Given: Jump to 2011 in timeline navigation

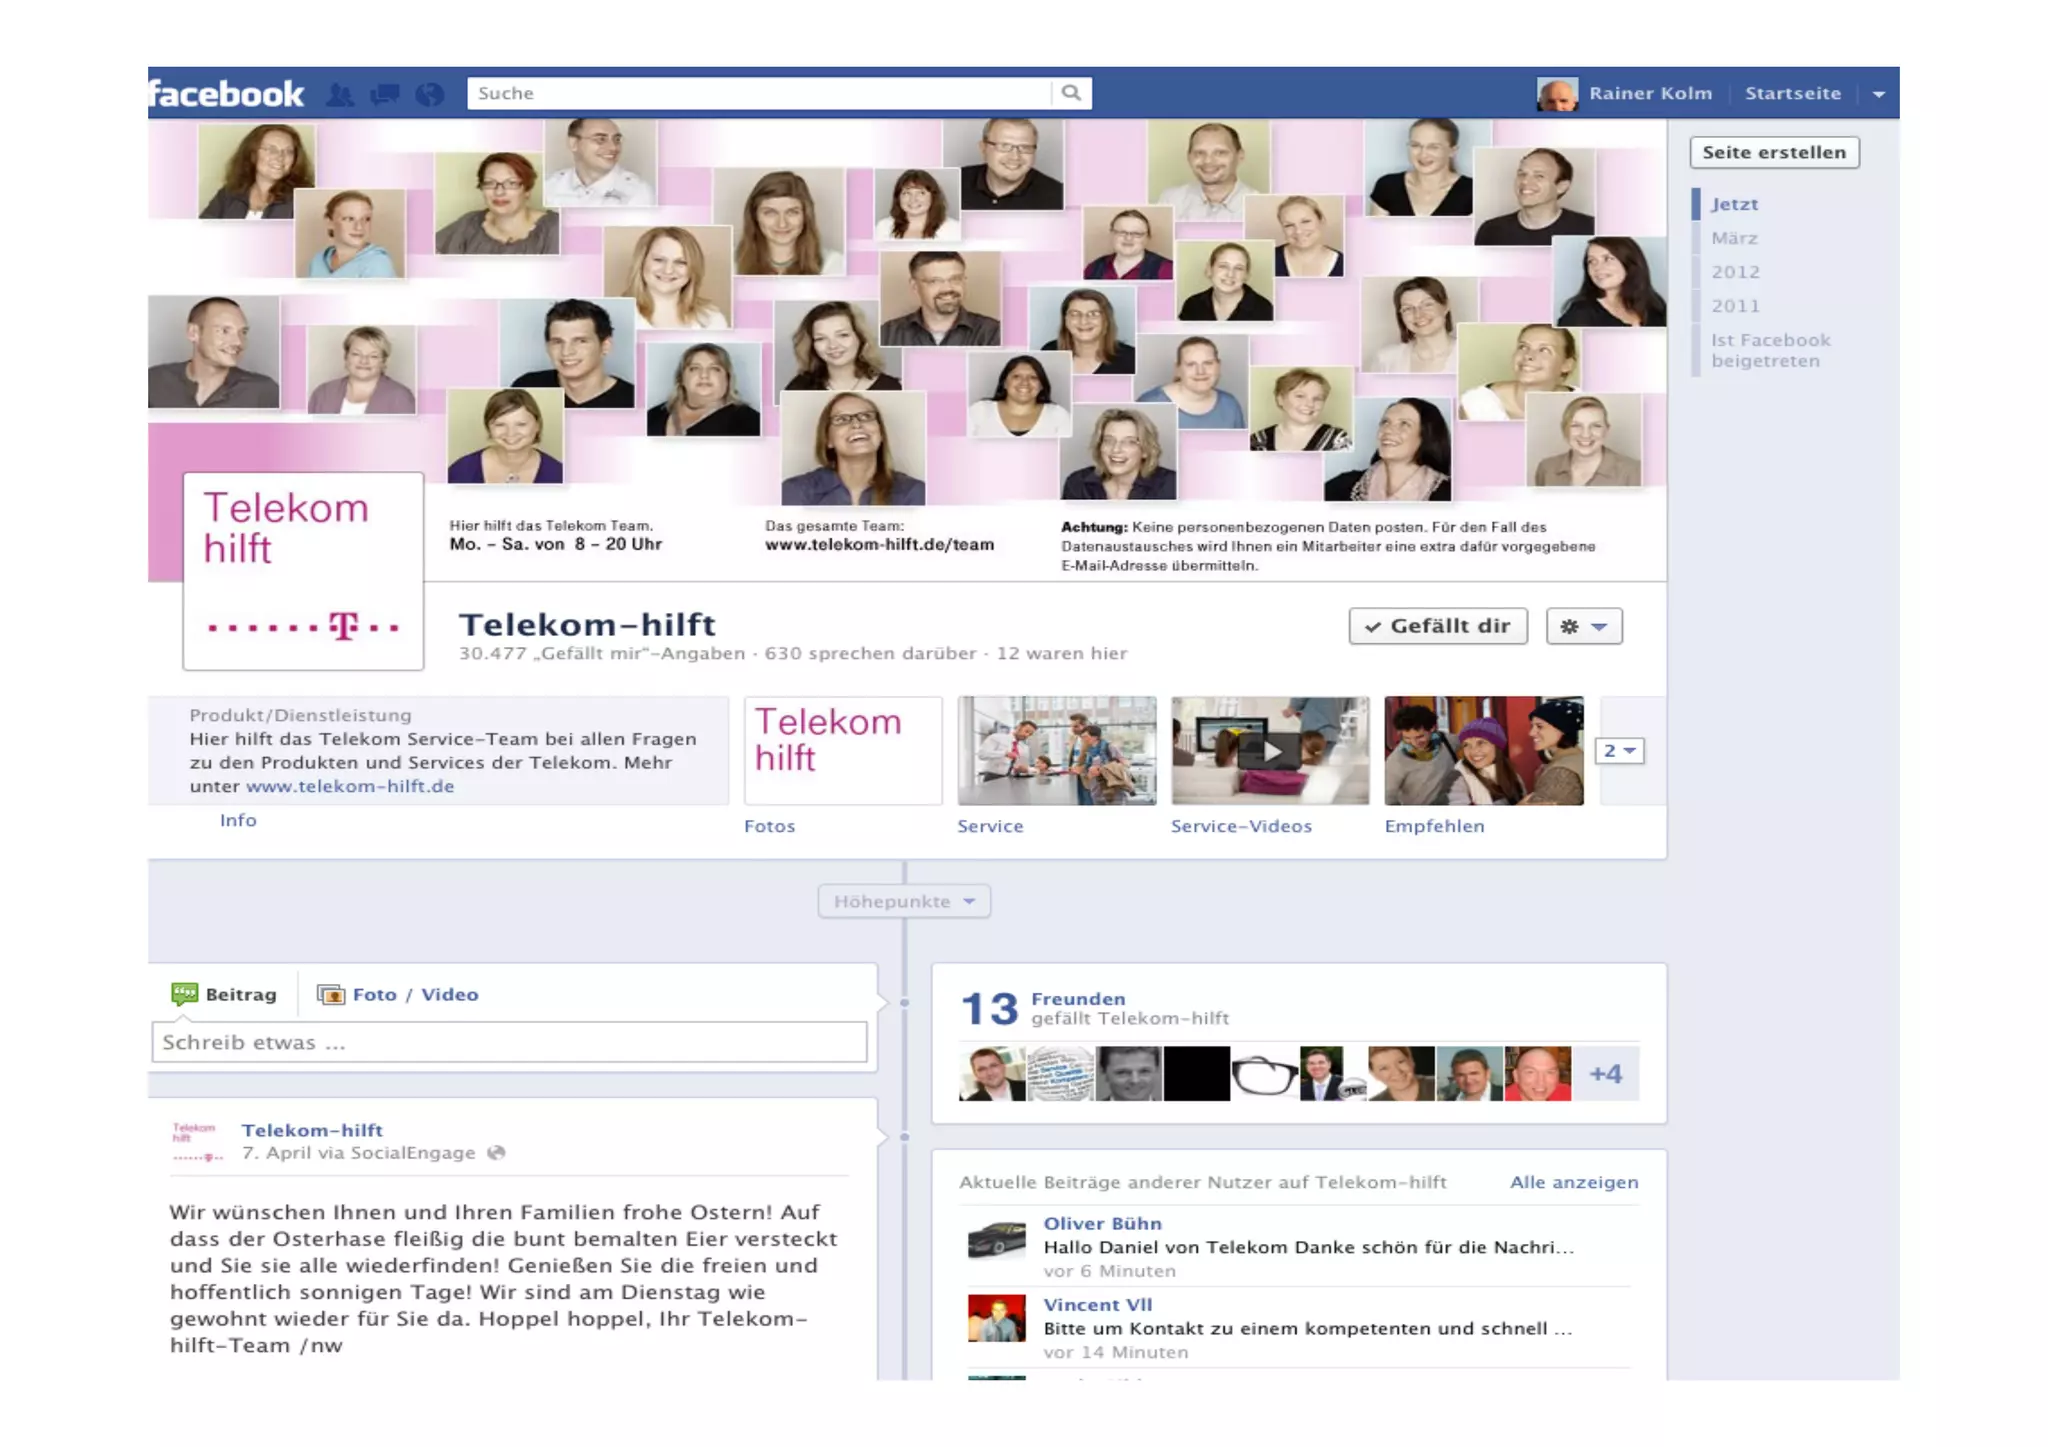Looking at the screenshot, I should (1735, 306).
